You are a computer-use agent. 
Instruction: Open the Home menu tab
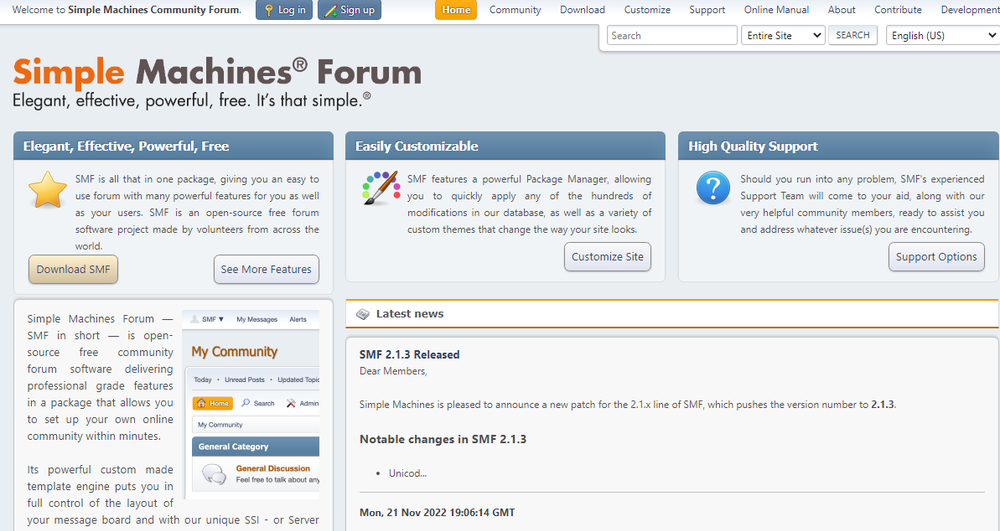point(456,10)
